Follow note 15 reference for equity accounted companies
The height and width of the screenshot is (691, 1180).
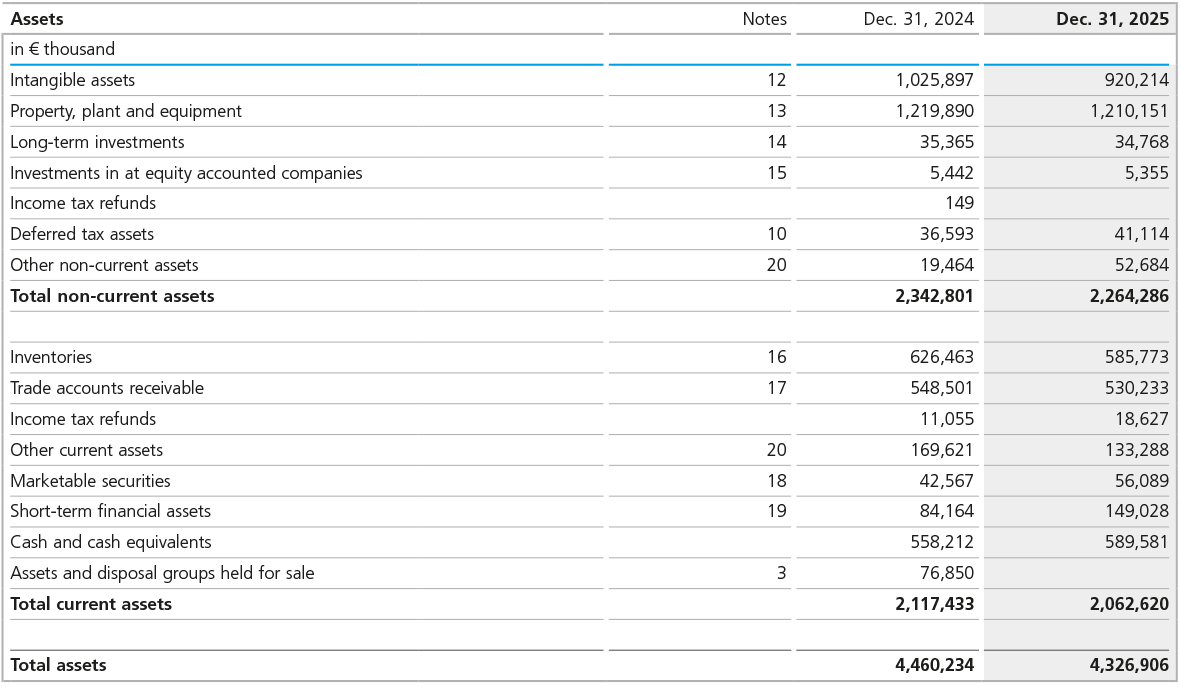[776, 173]
